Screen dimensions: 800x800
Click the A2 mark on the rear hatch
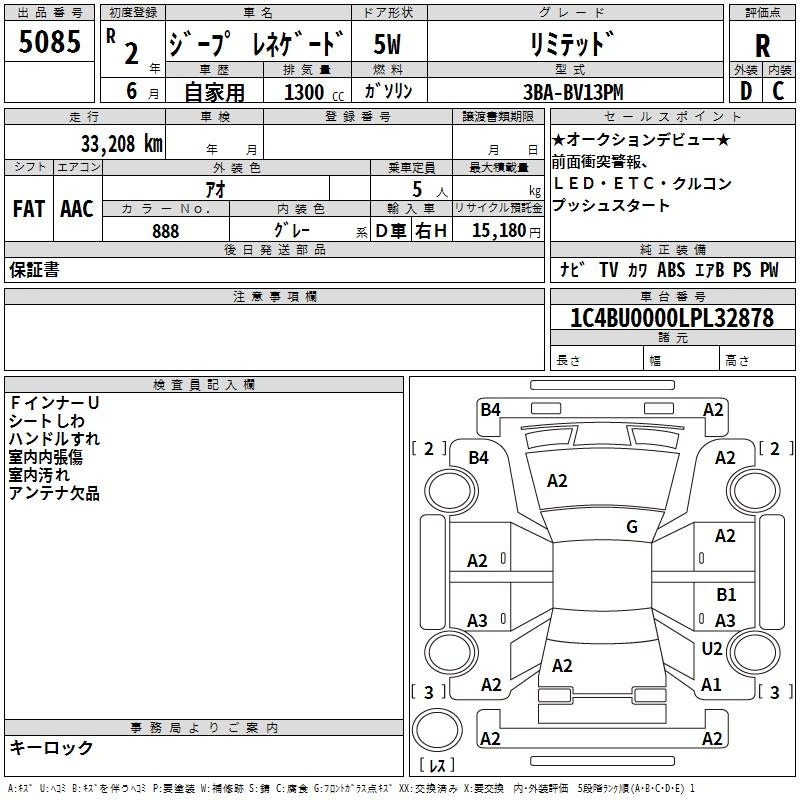562,665
